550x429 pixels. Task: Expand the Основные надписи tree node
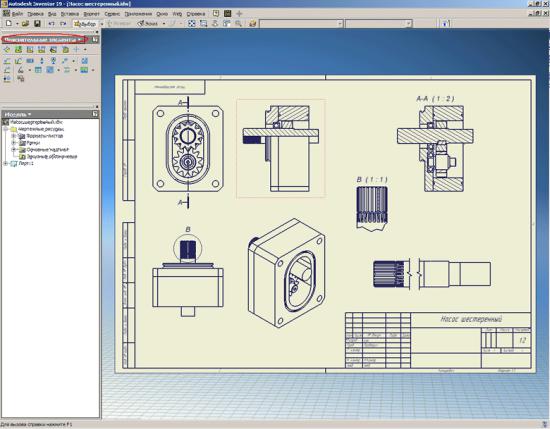coord(14,150)
